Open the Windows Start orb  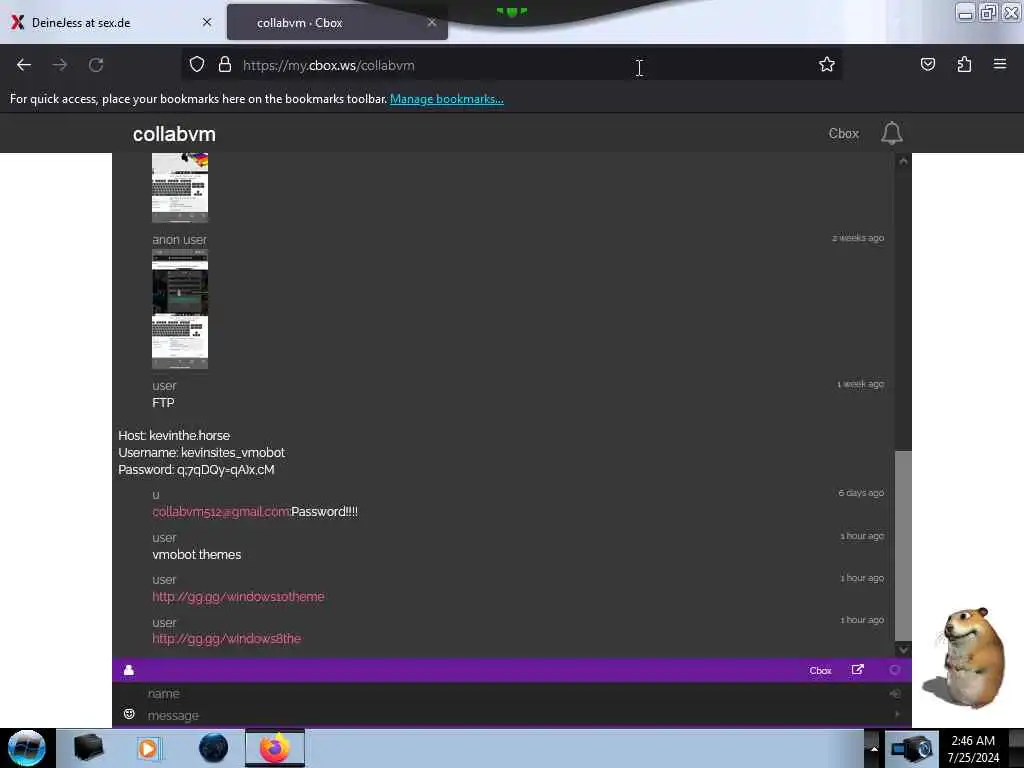(x=27, y=748)
